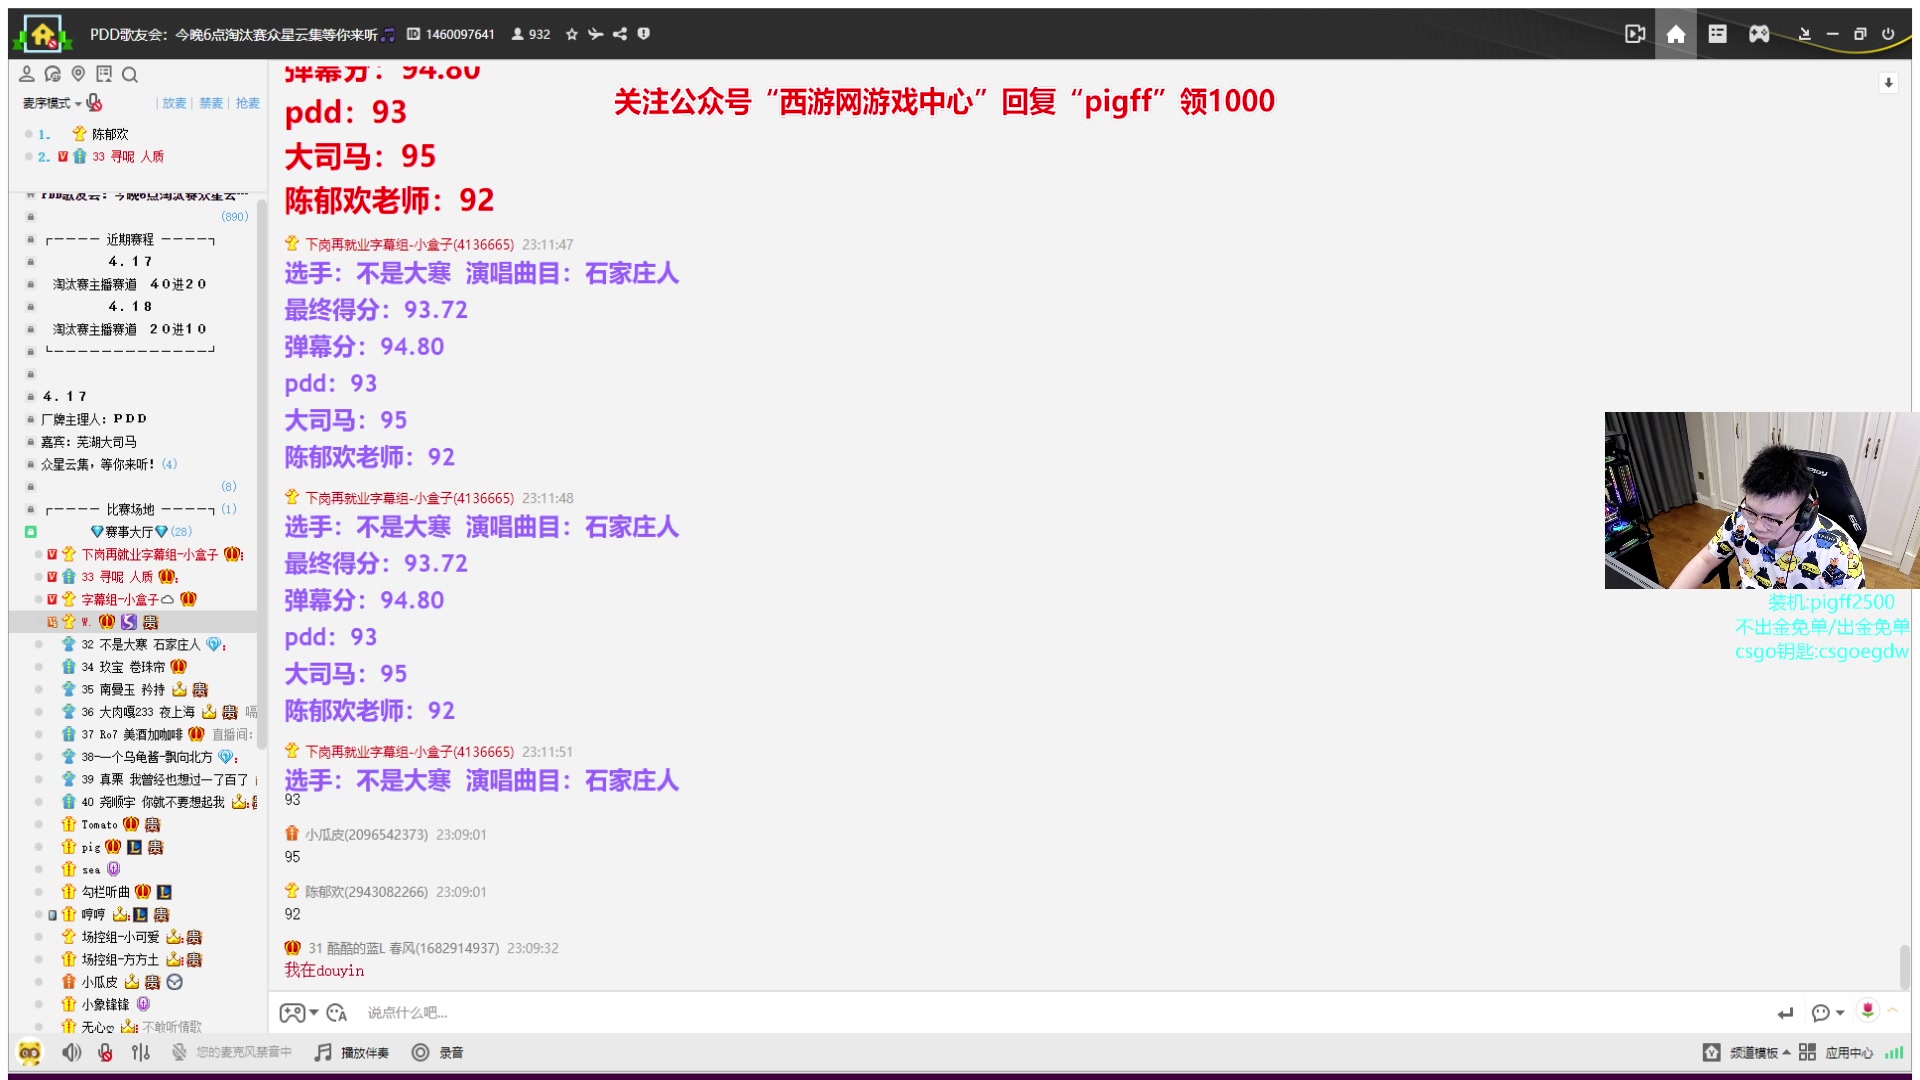Click the channel list vertical scrollbar
The height and width of the screenshot is (1080, 1920).
coord(262,473)
